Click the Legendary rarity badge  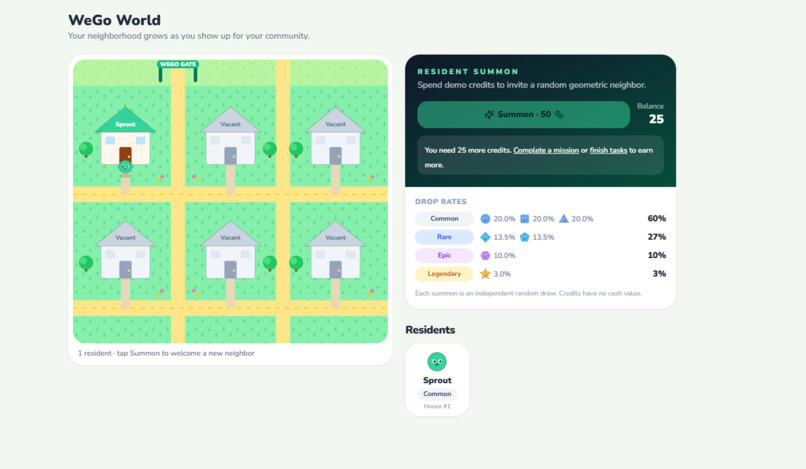[444, 274]
